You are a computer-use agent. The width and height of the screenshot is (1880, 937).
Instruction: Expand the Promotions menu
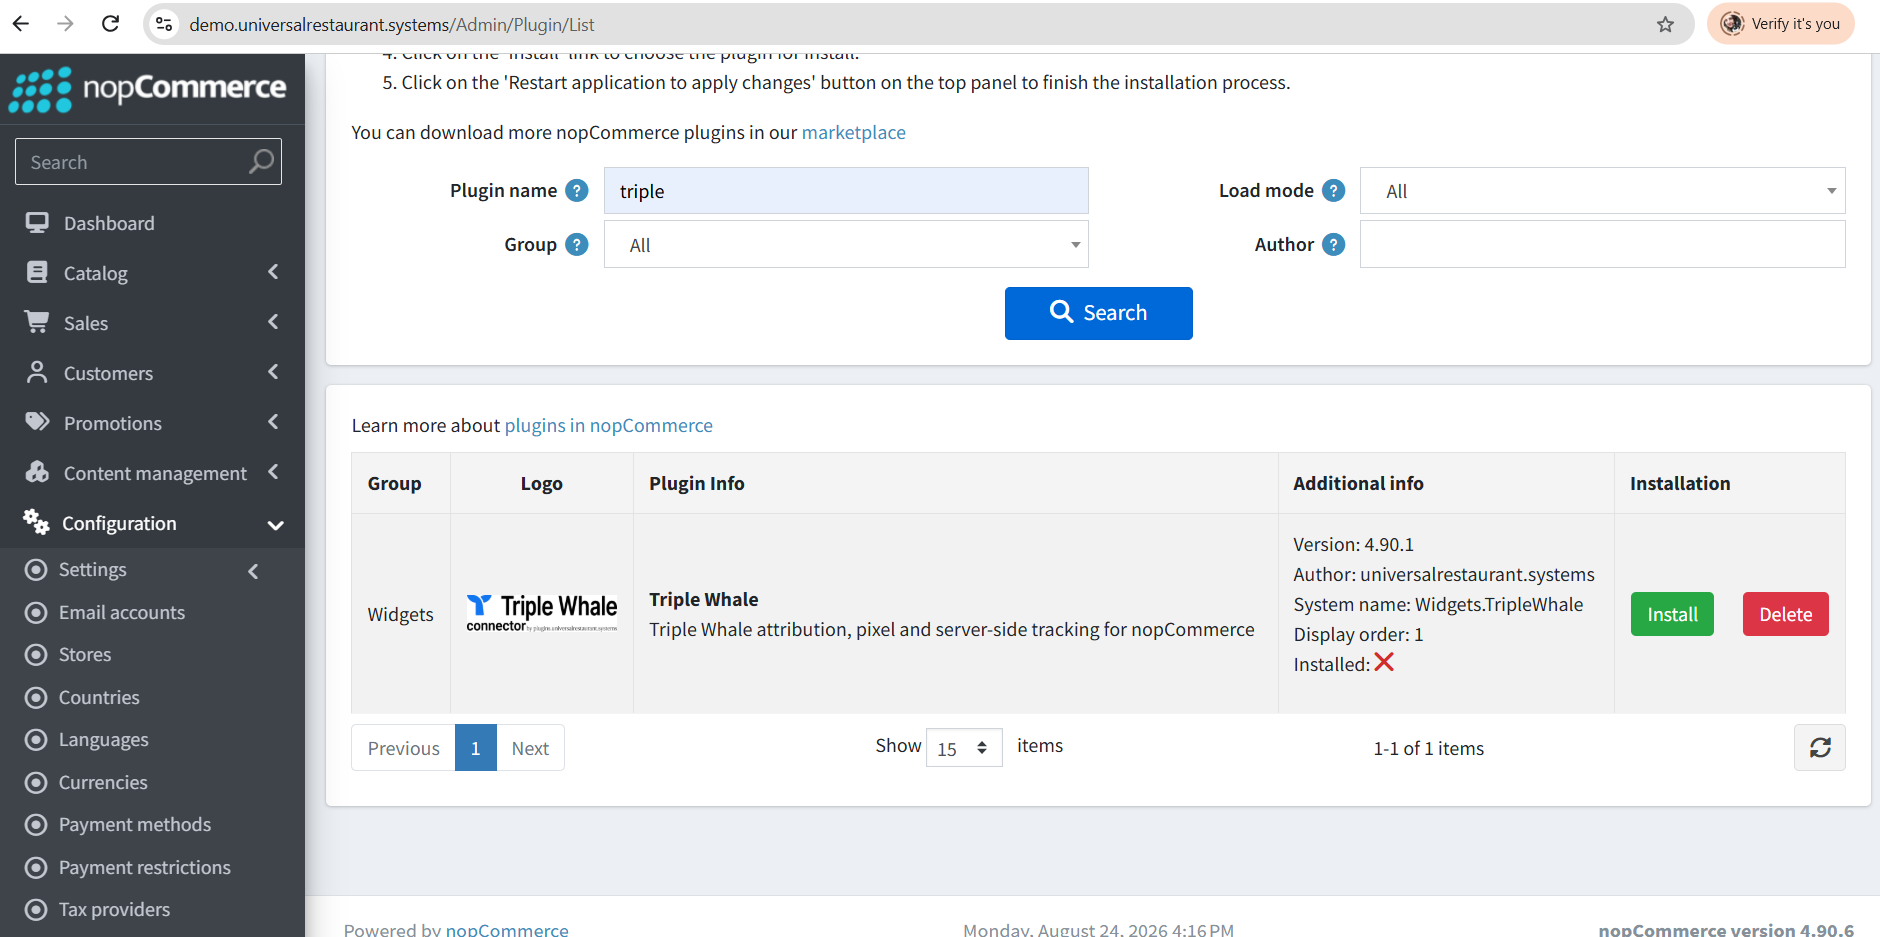152,423
